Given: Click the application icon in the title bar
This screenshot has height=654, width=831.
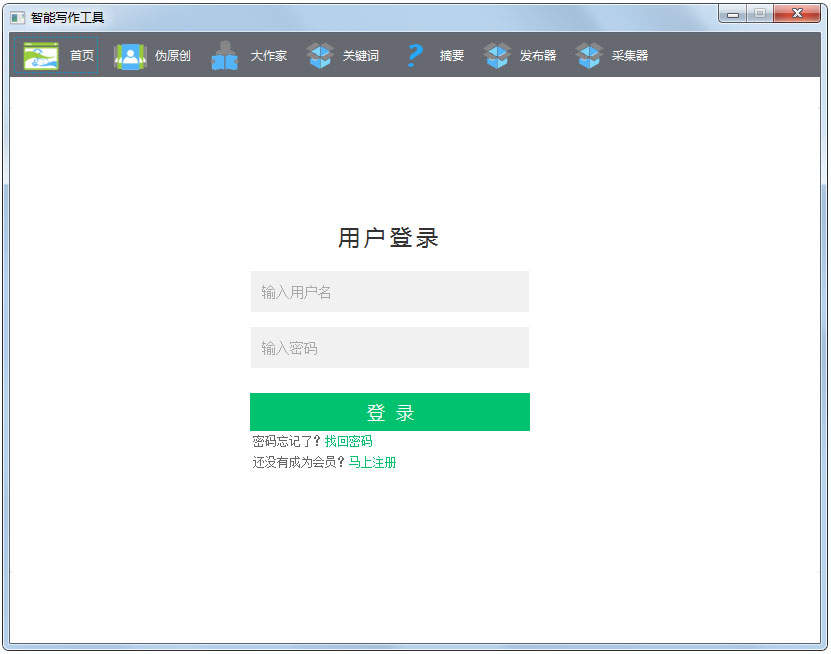Looking at the screenshot, I should click(x=16, y=15).
